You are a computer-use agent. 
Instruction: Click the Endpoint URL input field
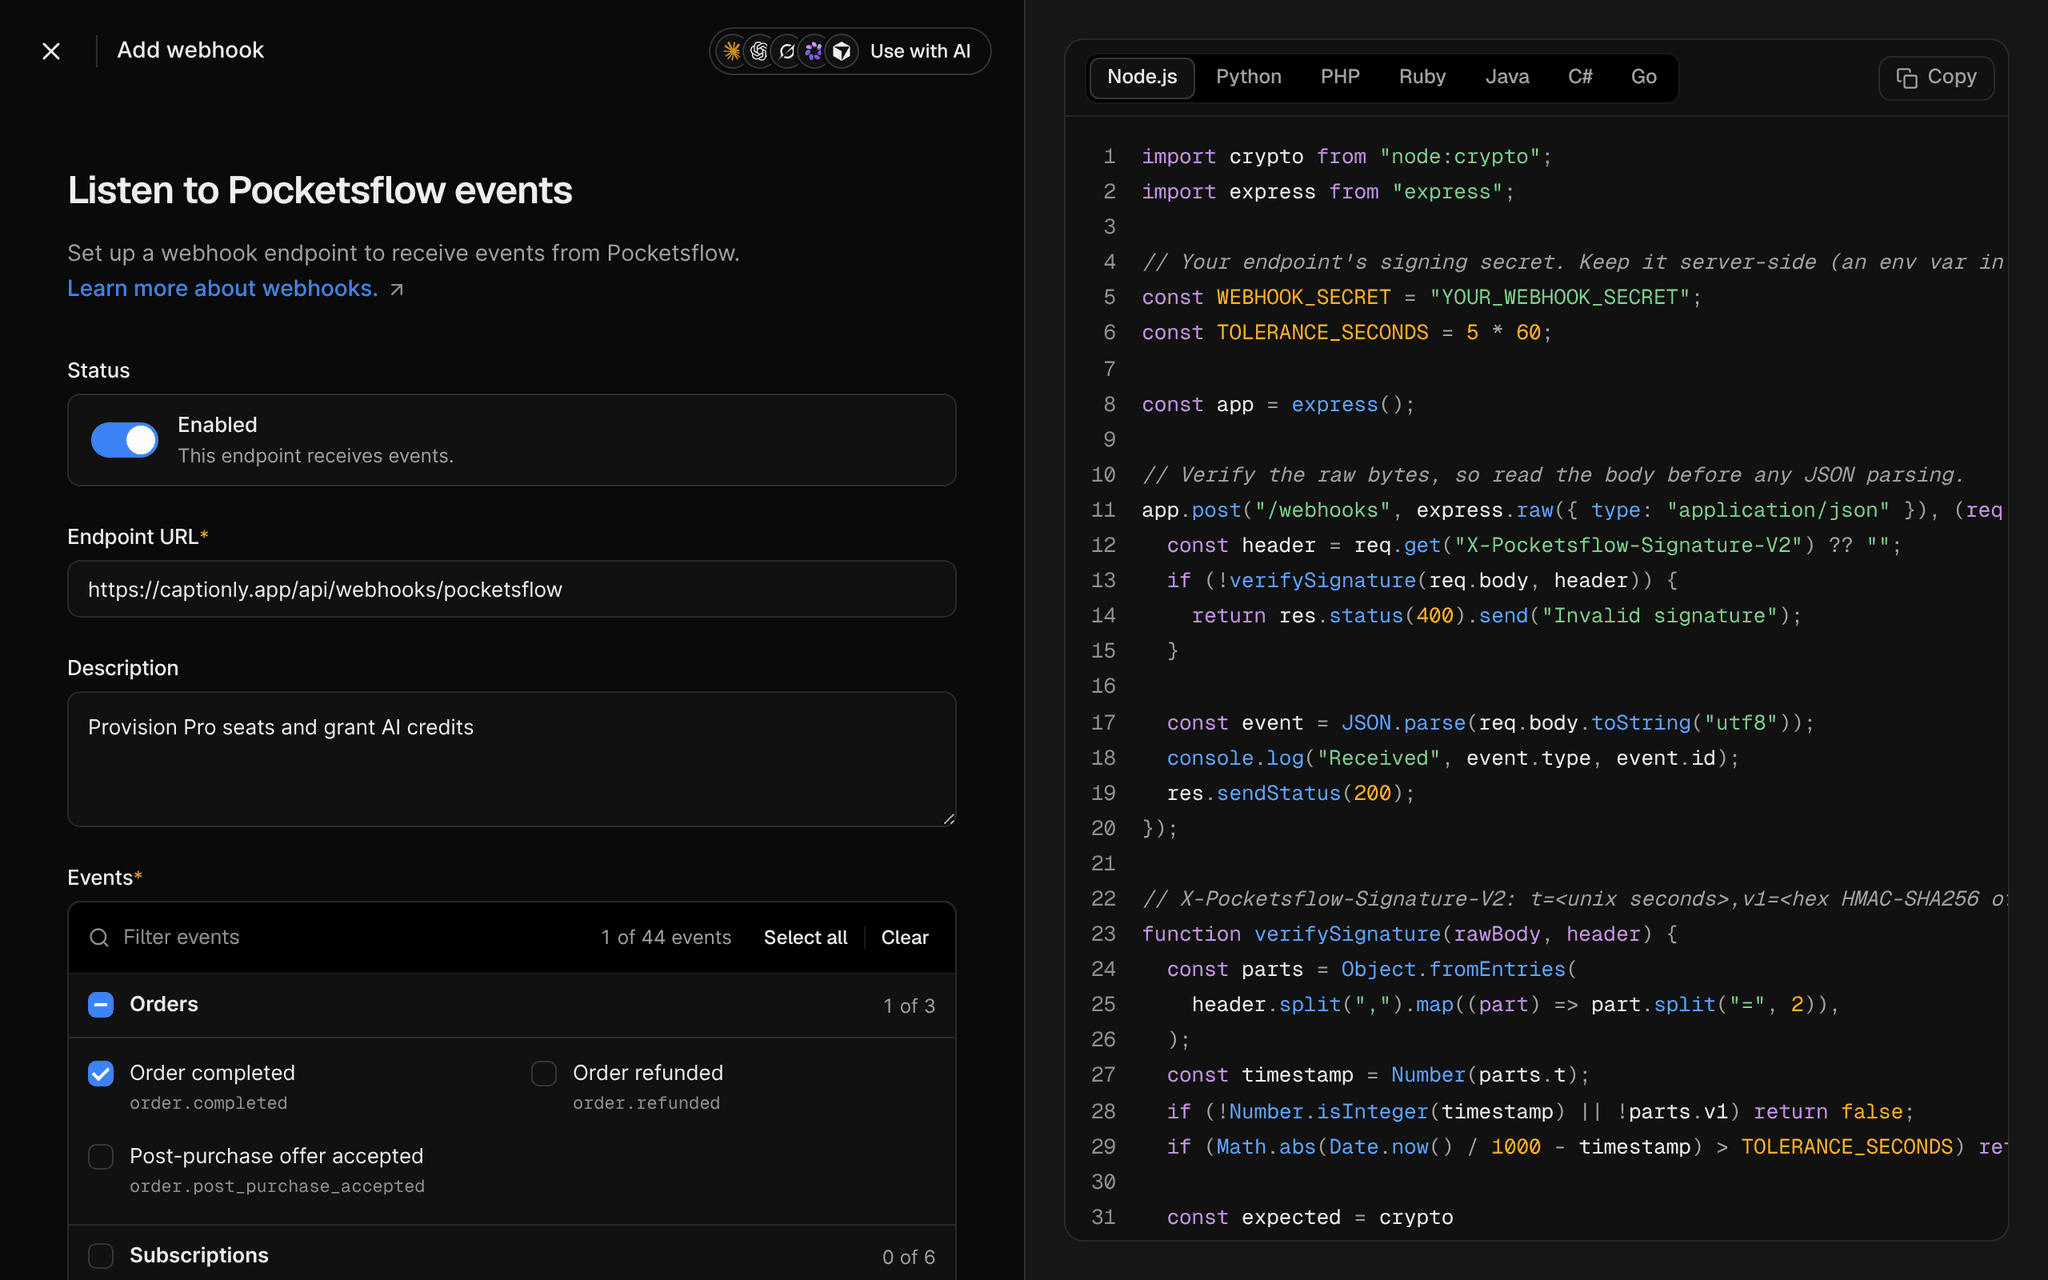[x=511, y=589]
